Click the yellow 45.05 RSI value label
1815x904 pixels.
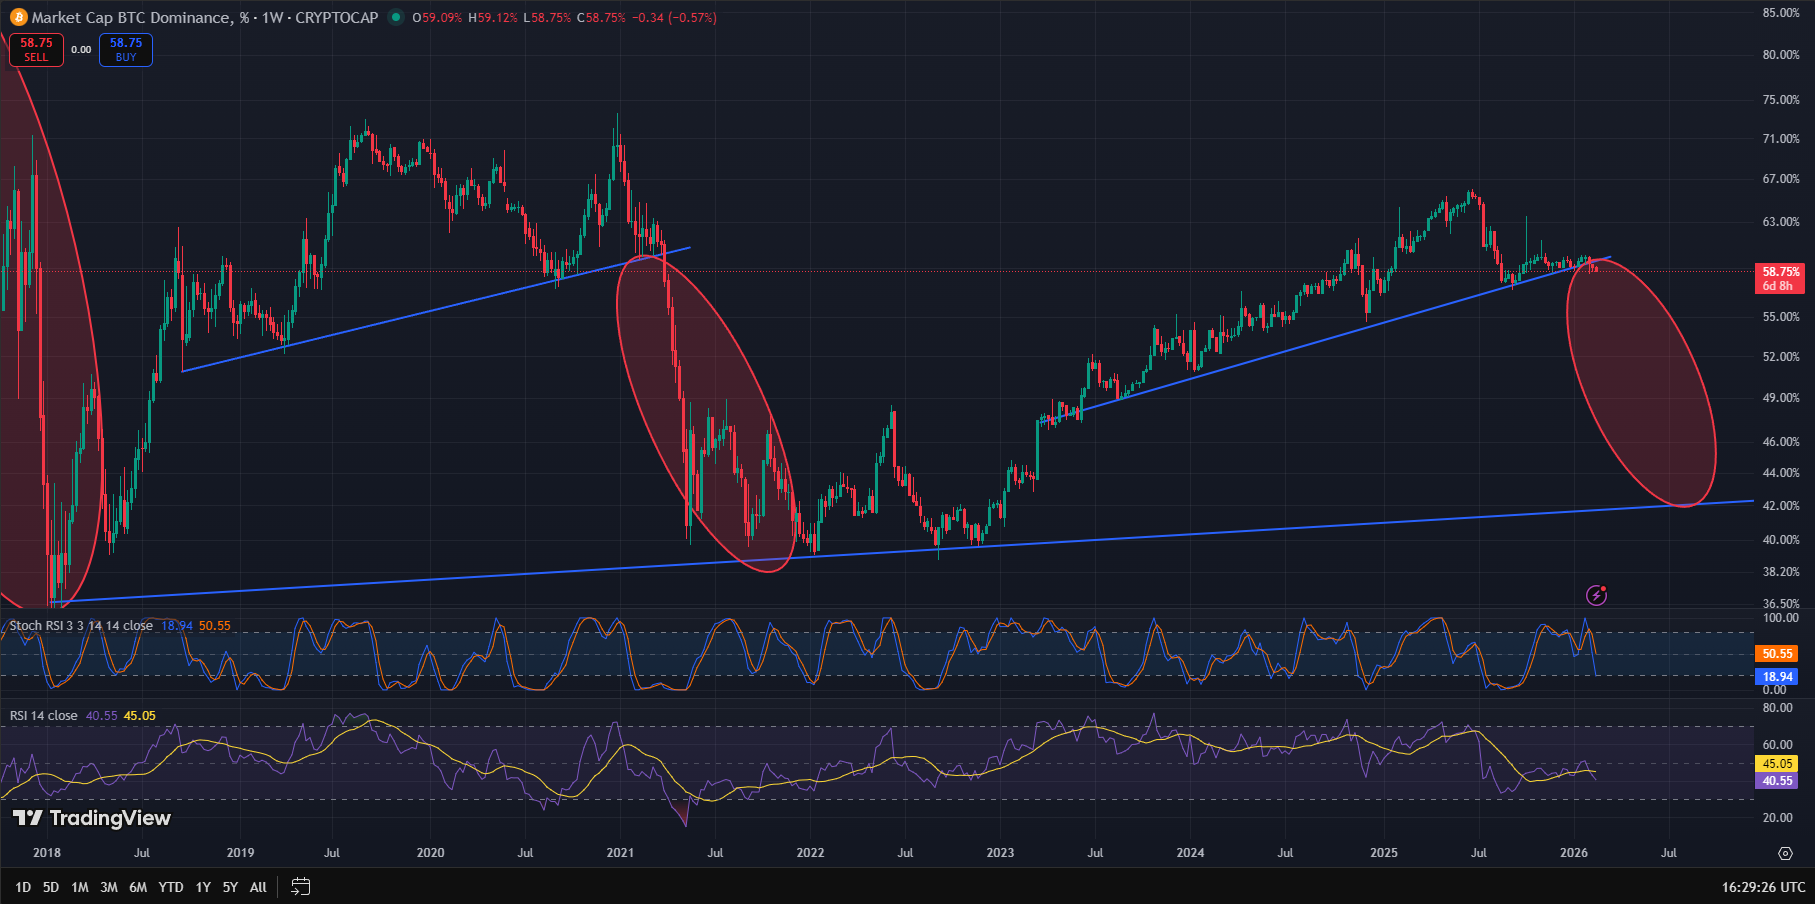[x=1777, y=764]
